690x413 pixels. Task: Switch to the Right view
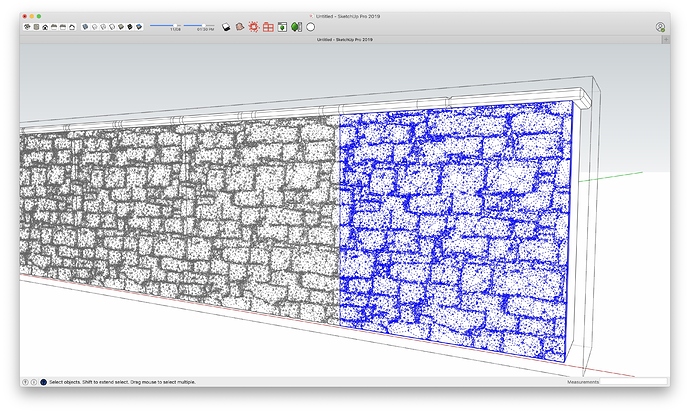click(x=54, y=27)
